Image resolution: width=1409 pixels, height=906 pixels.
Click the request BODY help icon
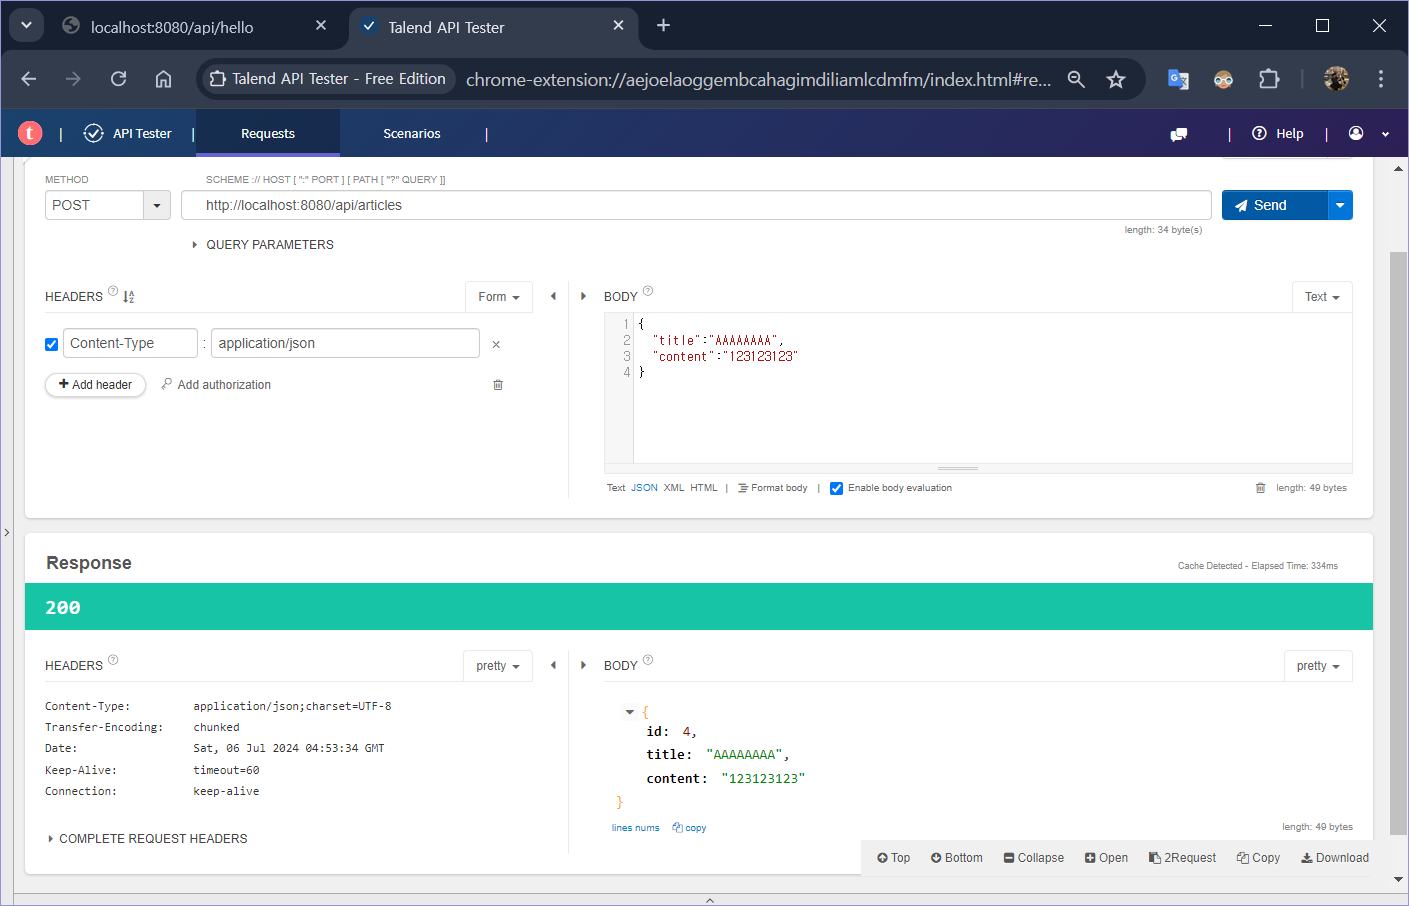pyautogui.click(x=648, y=291)
